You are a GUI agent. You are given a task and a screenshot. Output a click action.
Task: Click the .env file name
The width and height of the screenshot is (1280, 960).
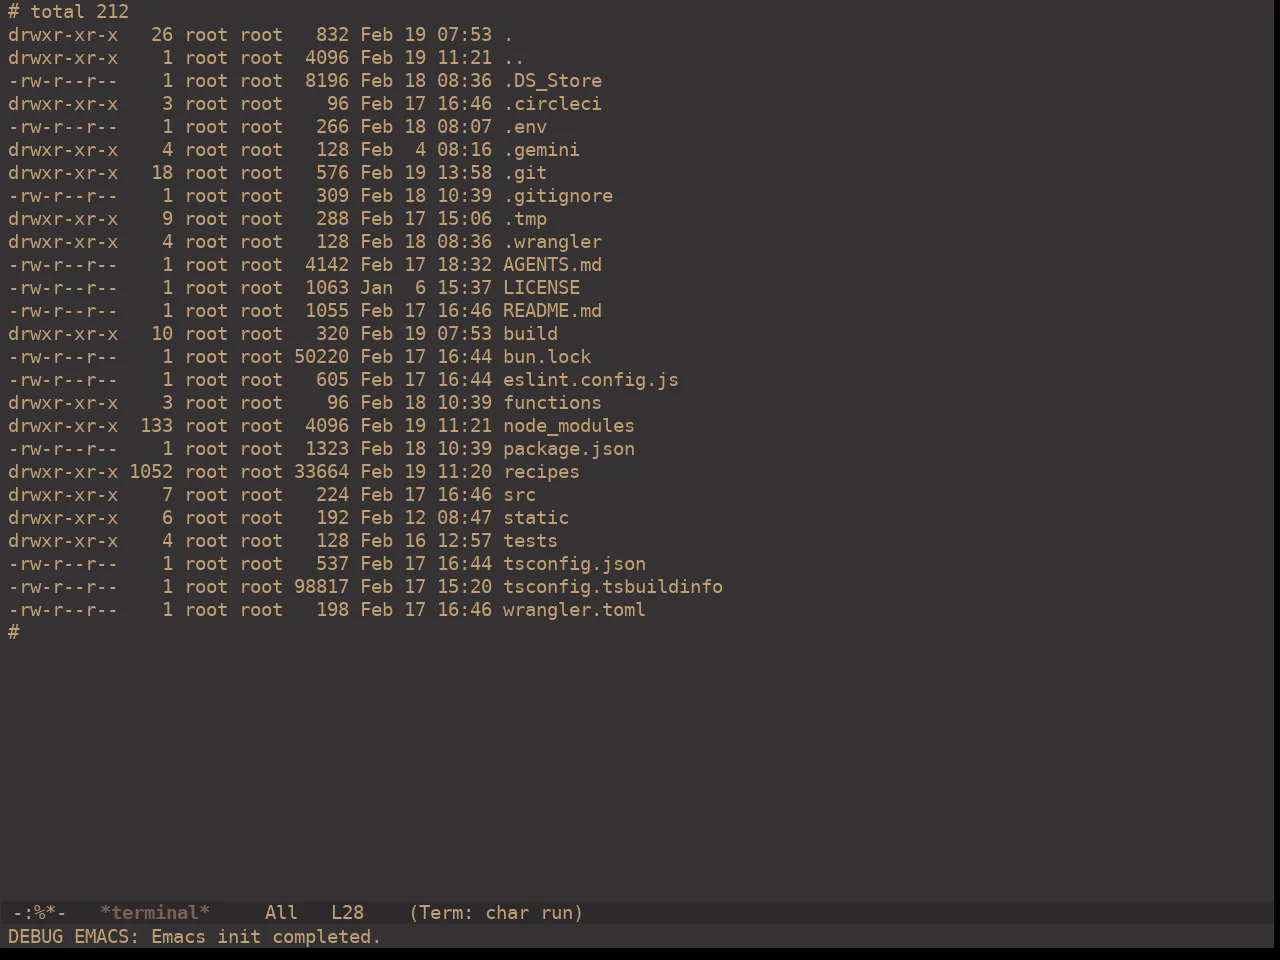[x=525, y=127]
